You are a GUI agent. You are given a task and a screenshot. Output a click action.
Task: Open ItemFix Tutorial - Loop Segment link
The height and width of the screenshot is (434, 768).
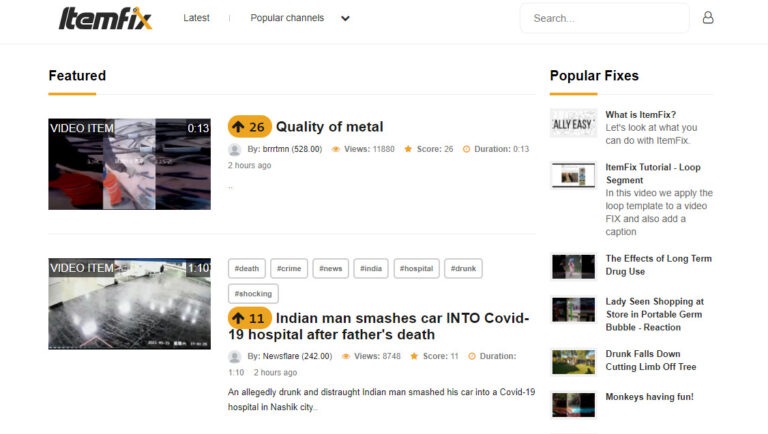(653, 173)
